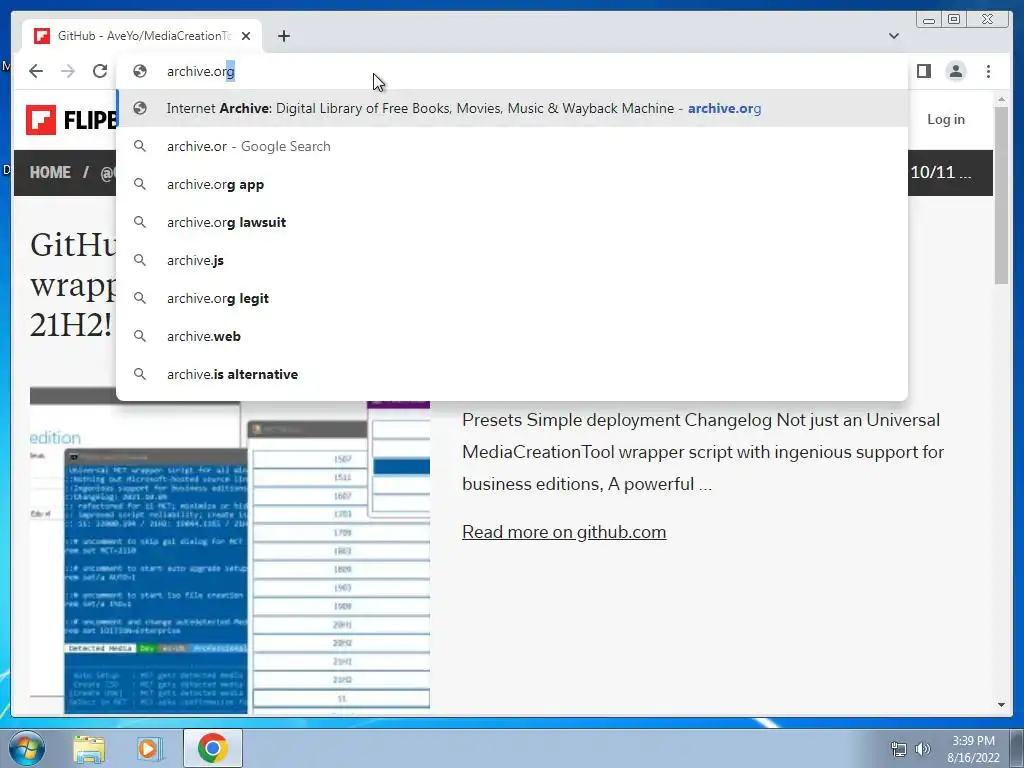Launch Windows Media Player from taskbar

150,748
